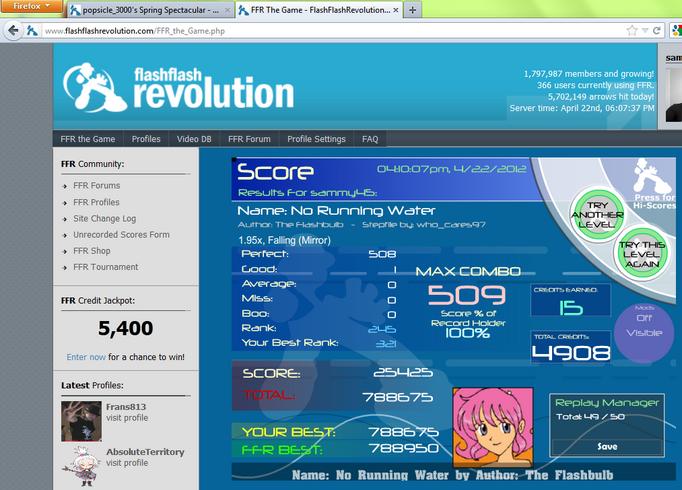Click Try Another Level button
The width and height of the screenshot is (682, 490).
coord(597,214)
